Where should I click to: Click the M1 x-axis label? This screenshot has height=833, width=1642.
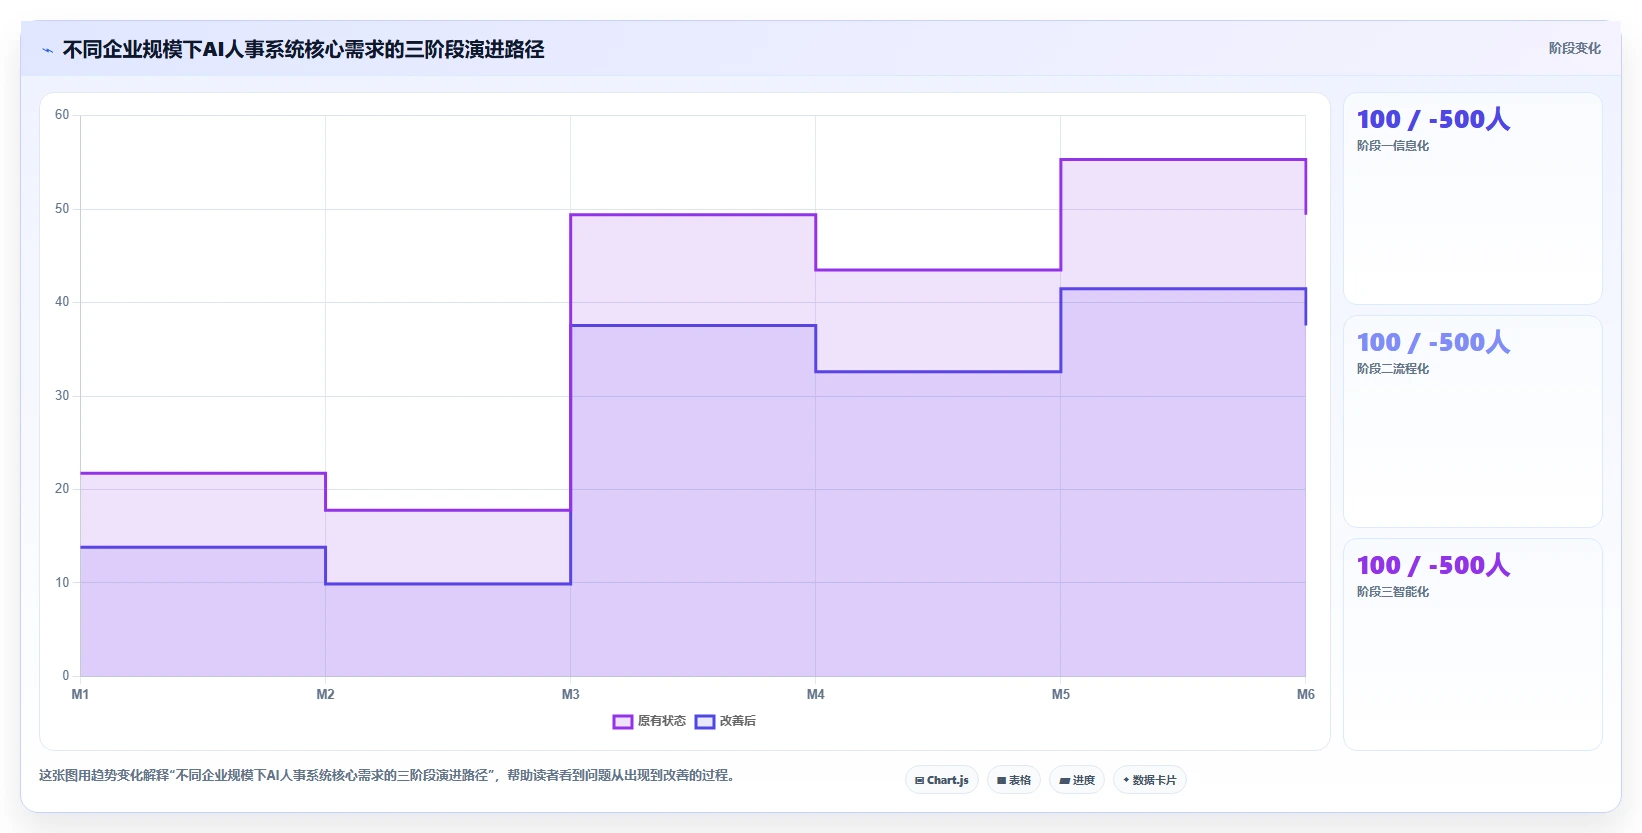80,694
